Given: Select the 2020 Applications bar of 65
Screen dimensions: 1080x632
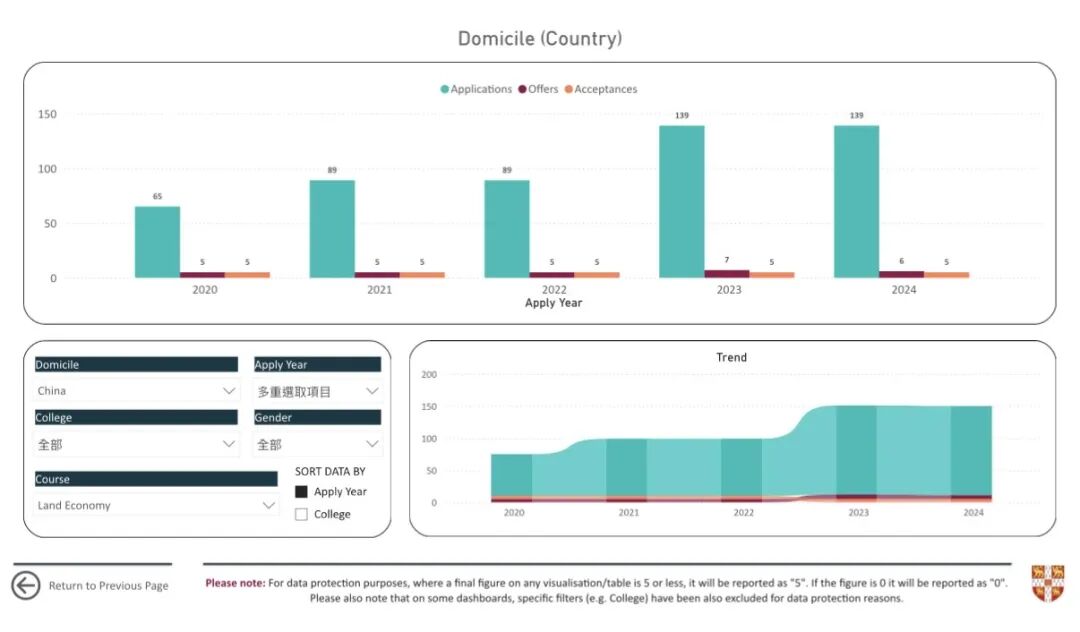Looking at the screenshot, I should (157, 241).
